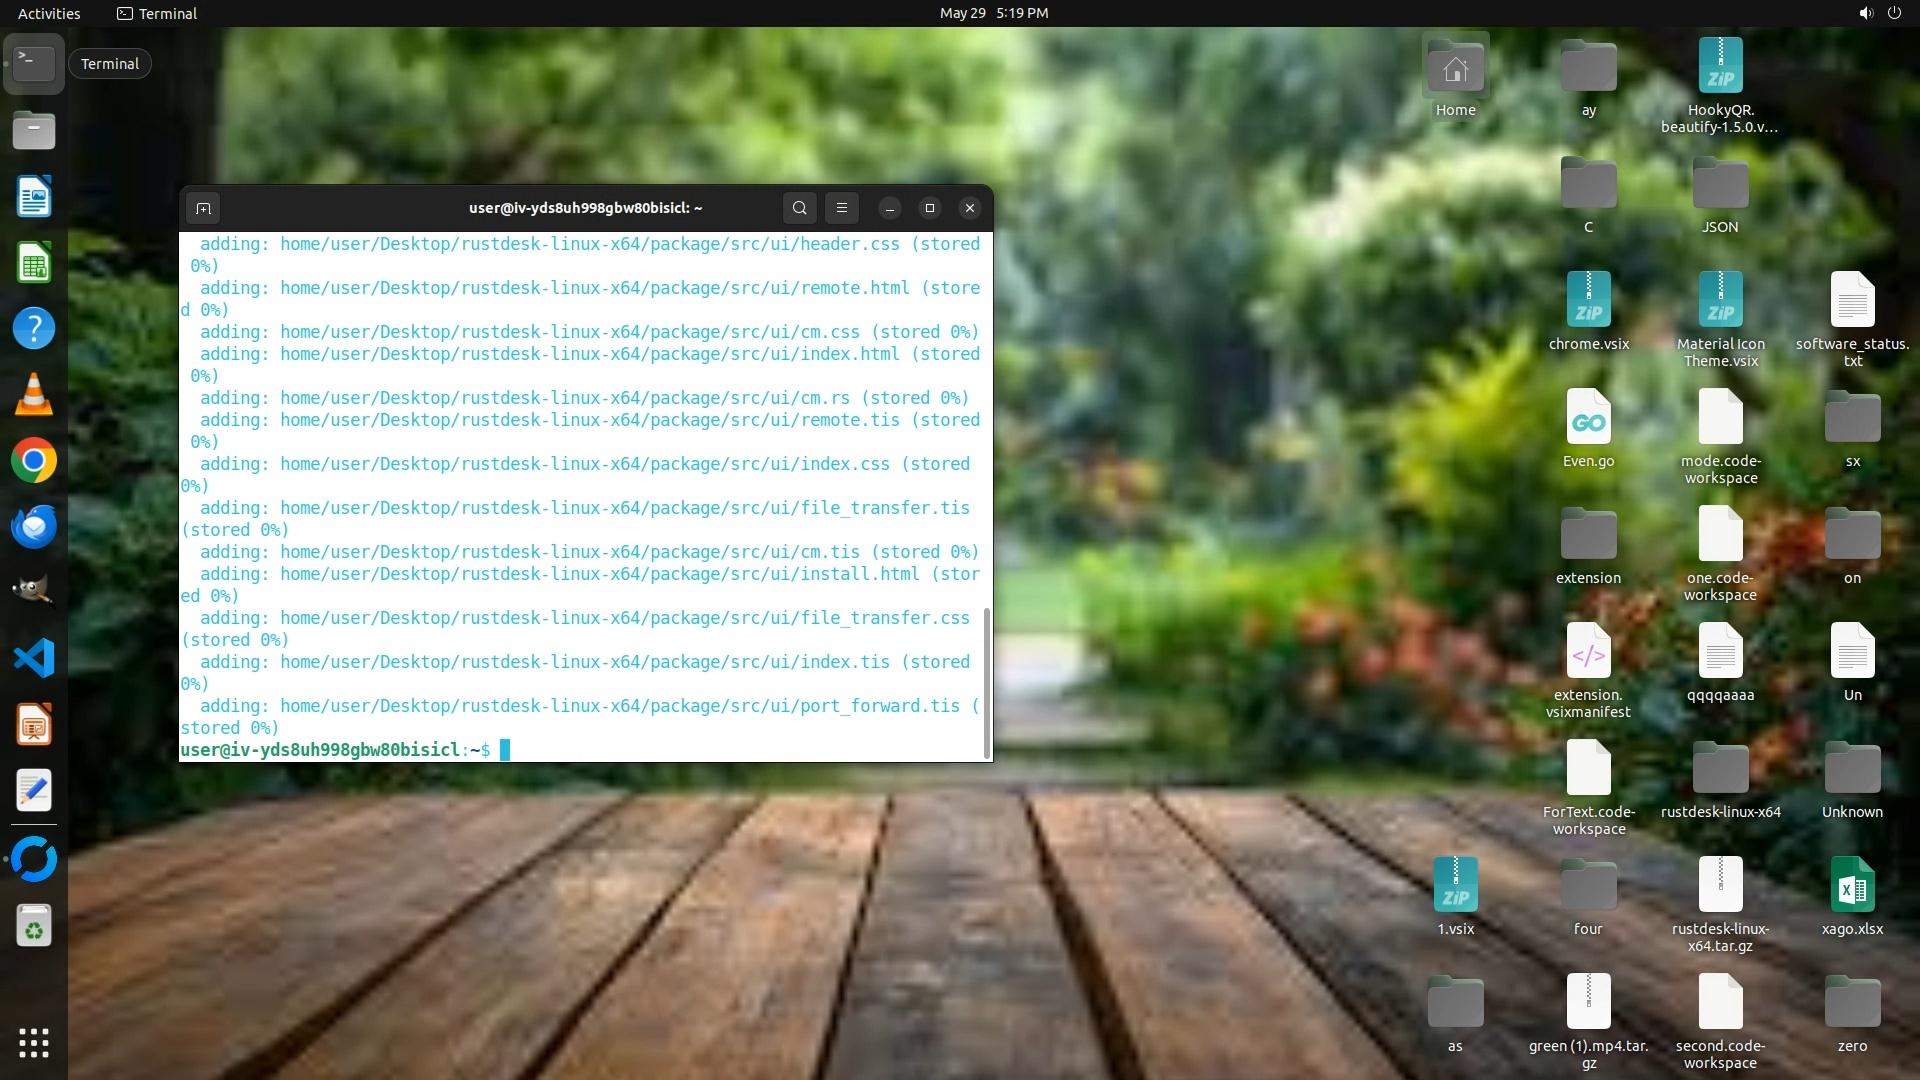Image resolution: width=1920 pixels, height=1080 pixels.
Task: Click Activities in the top bar
Action: click(x=49, y=13)
